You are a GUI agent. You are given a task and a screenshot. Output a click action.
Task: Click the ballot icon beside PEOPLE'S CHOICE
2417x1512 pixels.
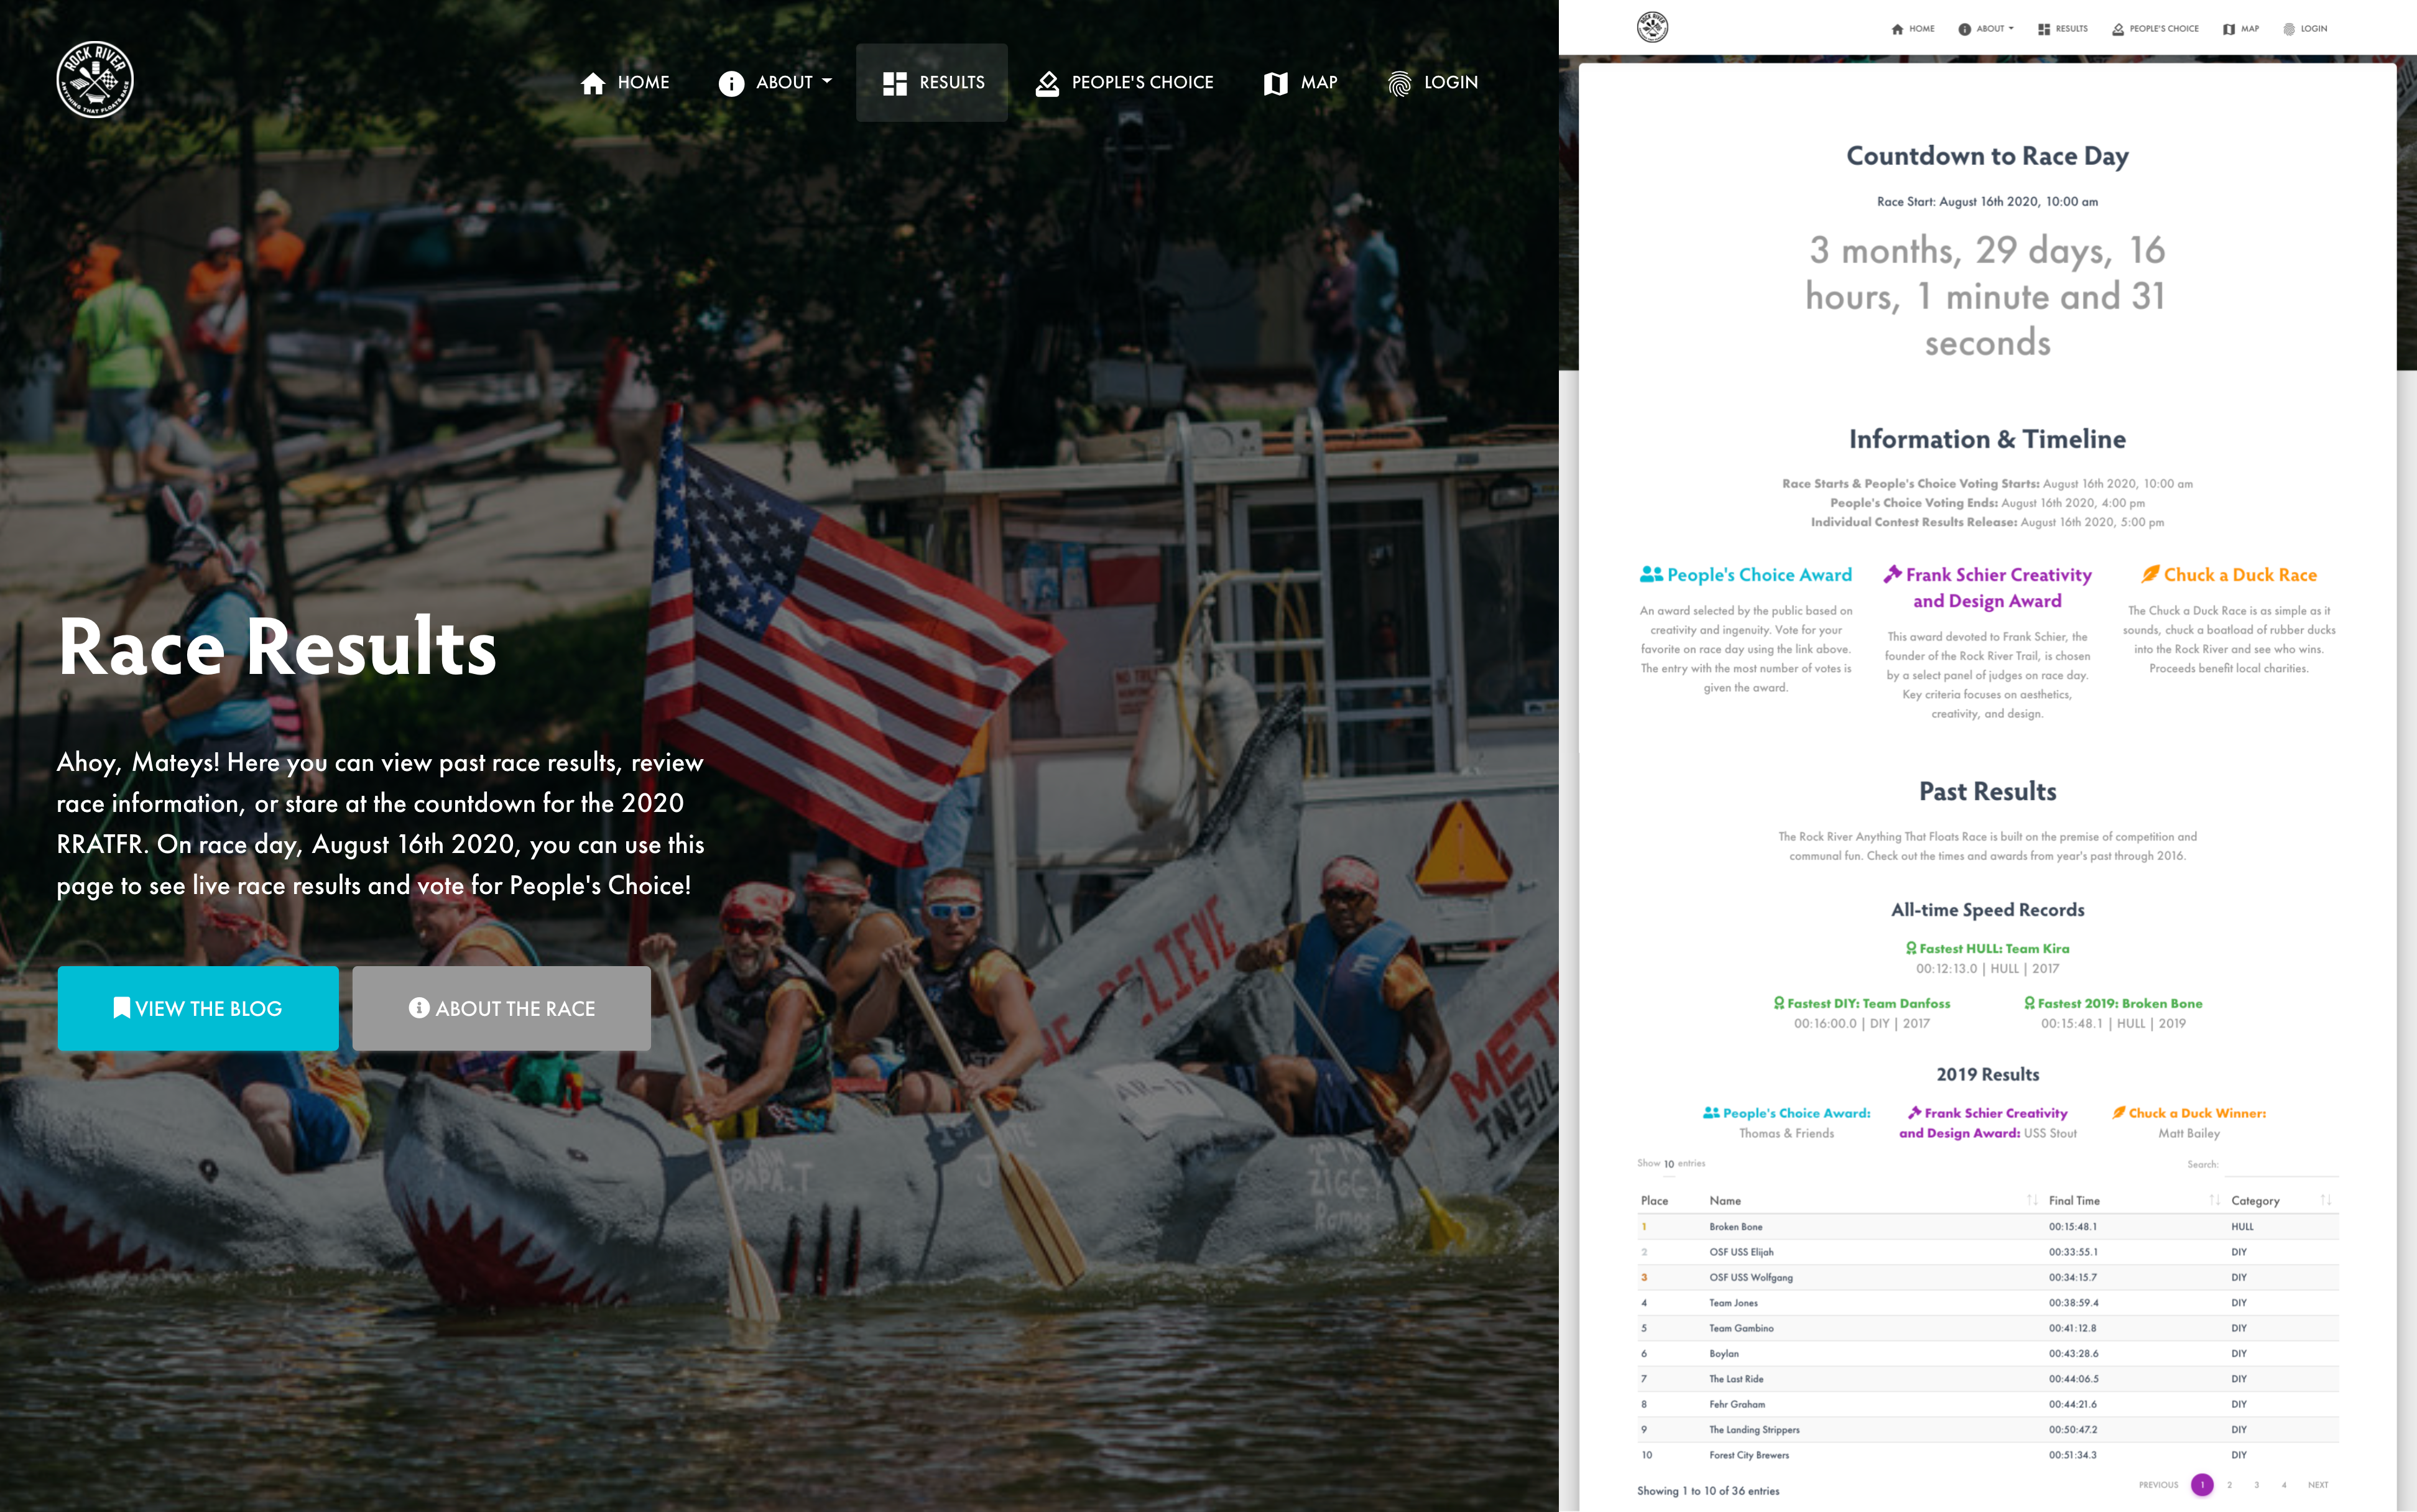point(1047,83)
